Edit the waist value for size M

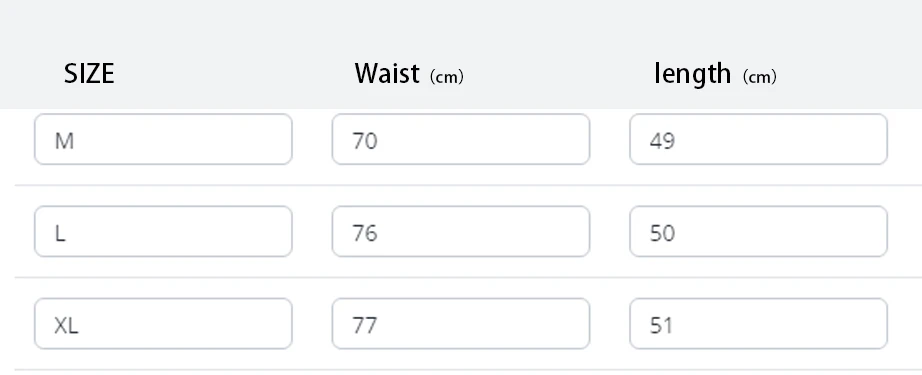[x=460, y=139]
